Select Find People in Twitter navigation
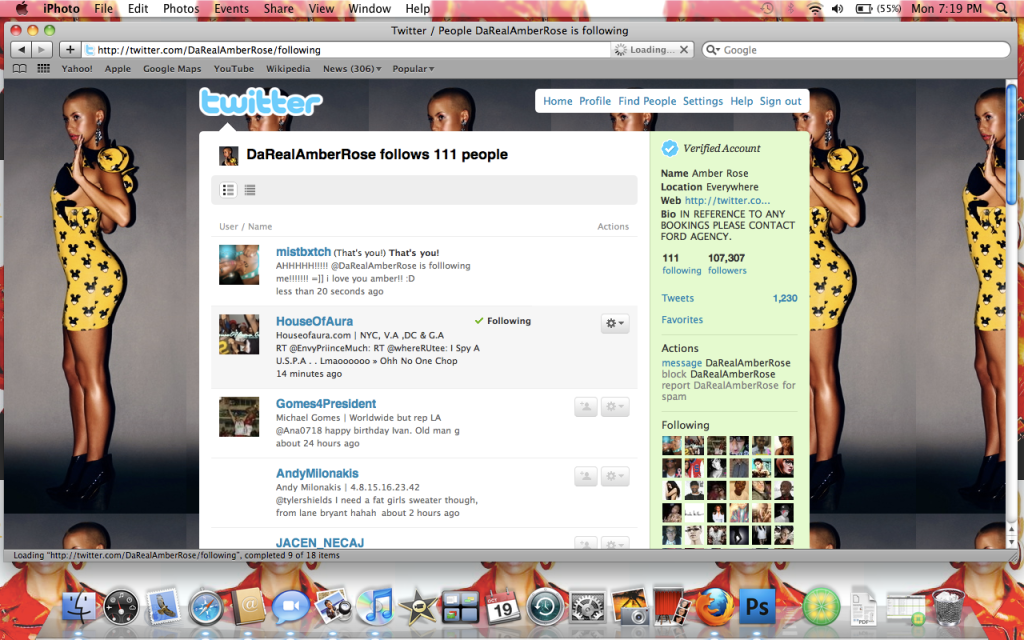 pyautogui.click(x=647, y=101)
